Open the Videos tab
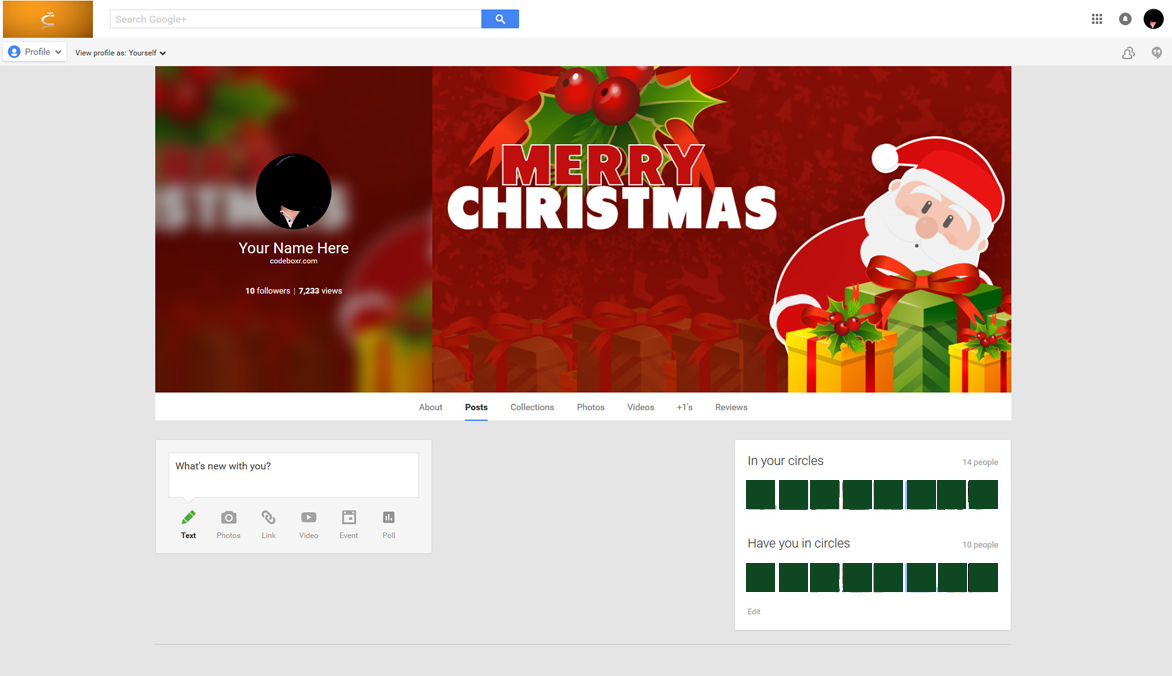Image resolution: width=1172 pixels, height=676 pixels. pyautogui.click(x=641, y=408)
